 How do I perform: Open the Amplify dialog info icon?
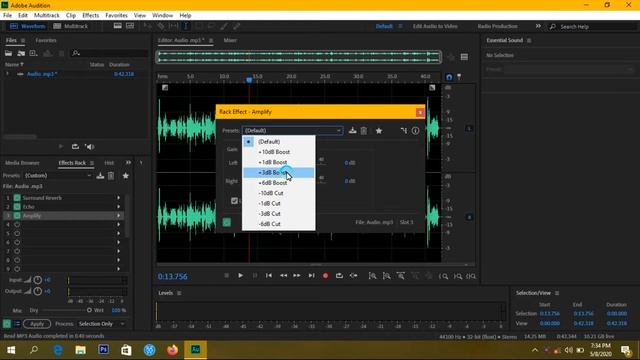[415, 131]
